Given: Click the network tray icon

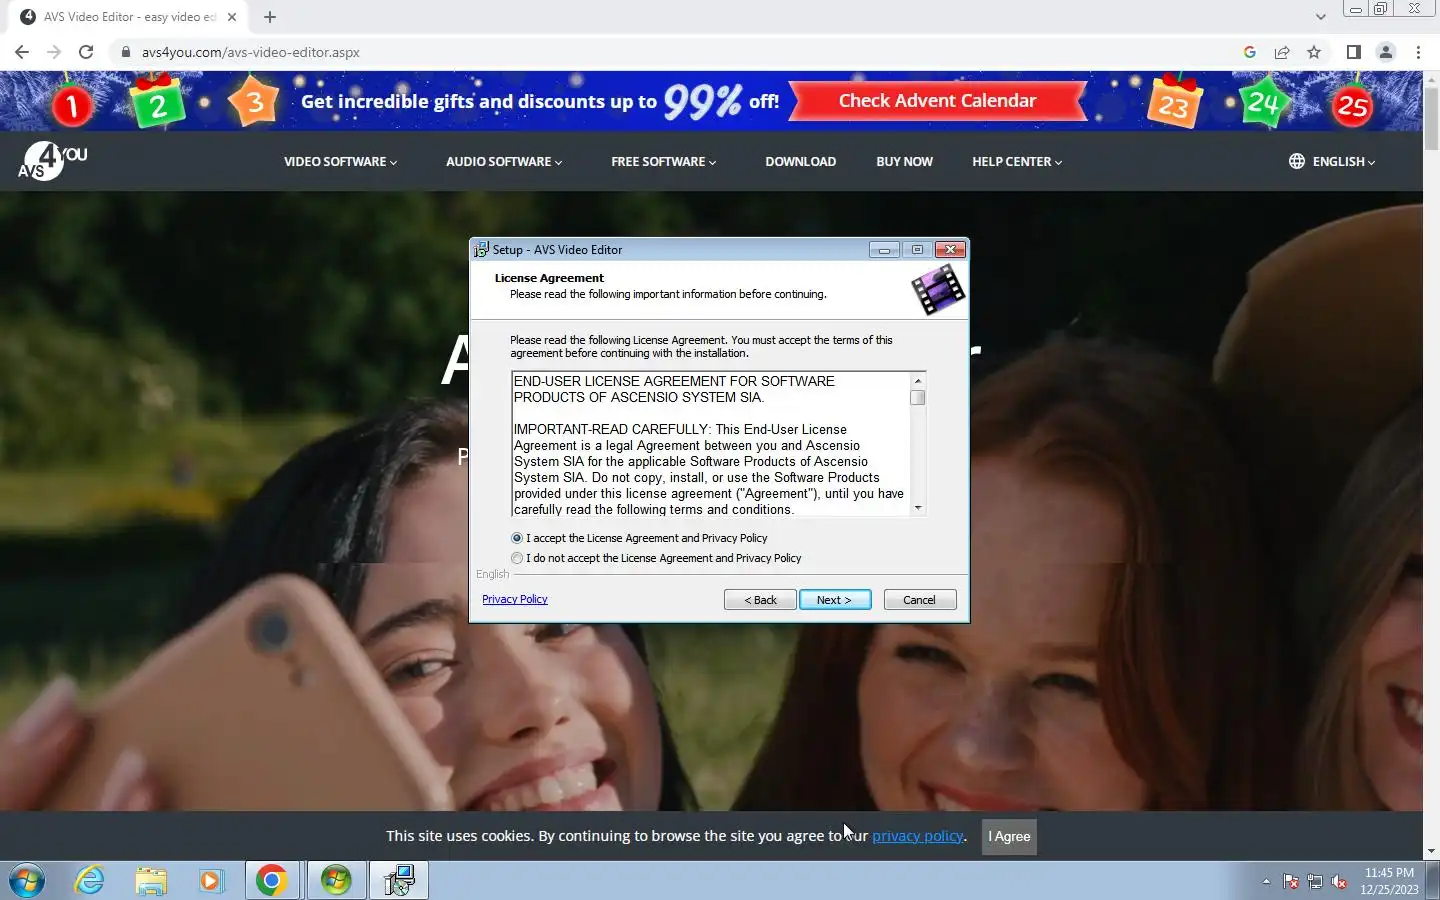Looking at the screenshot, I should [1315, 882].
